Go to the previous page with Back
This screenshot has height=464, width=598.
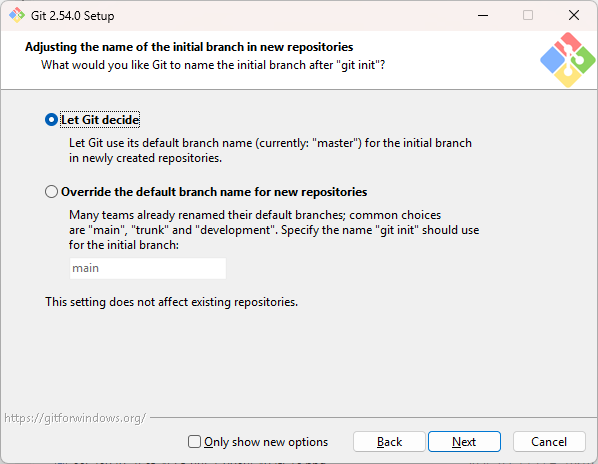pyautogui.click(x=389, y=442)
